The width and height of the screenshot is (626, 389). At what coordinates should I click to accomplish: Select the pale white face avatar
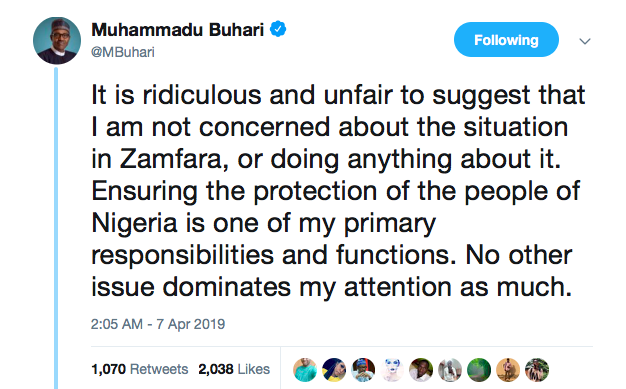pyautogui.click(x=392, y=370)
